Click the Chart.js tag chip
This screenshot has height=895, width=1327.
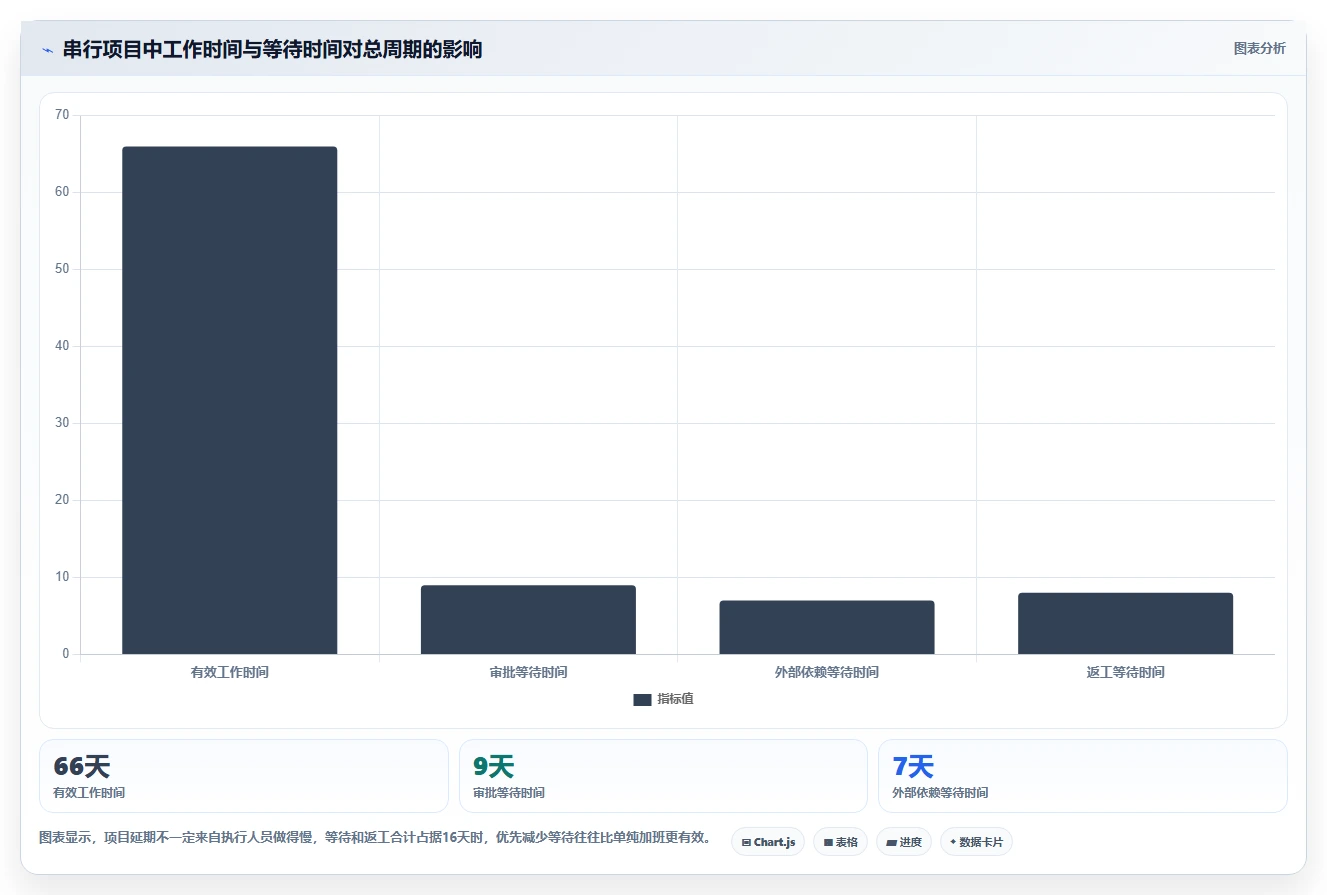(768, 842)
